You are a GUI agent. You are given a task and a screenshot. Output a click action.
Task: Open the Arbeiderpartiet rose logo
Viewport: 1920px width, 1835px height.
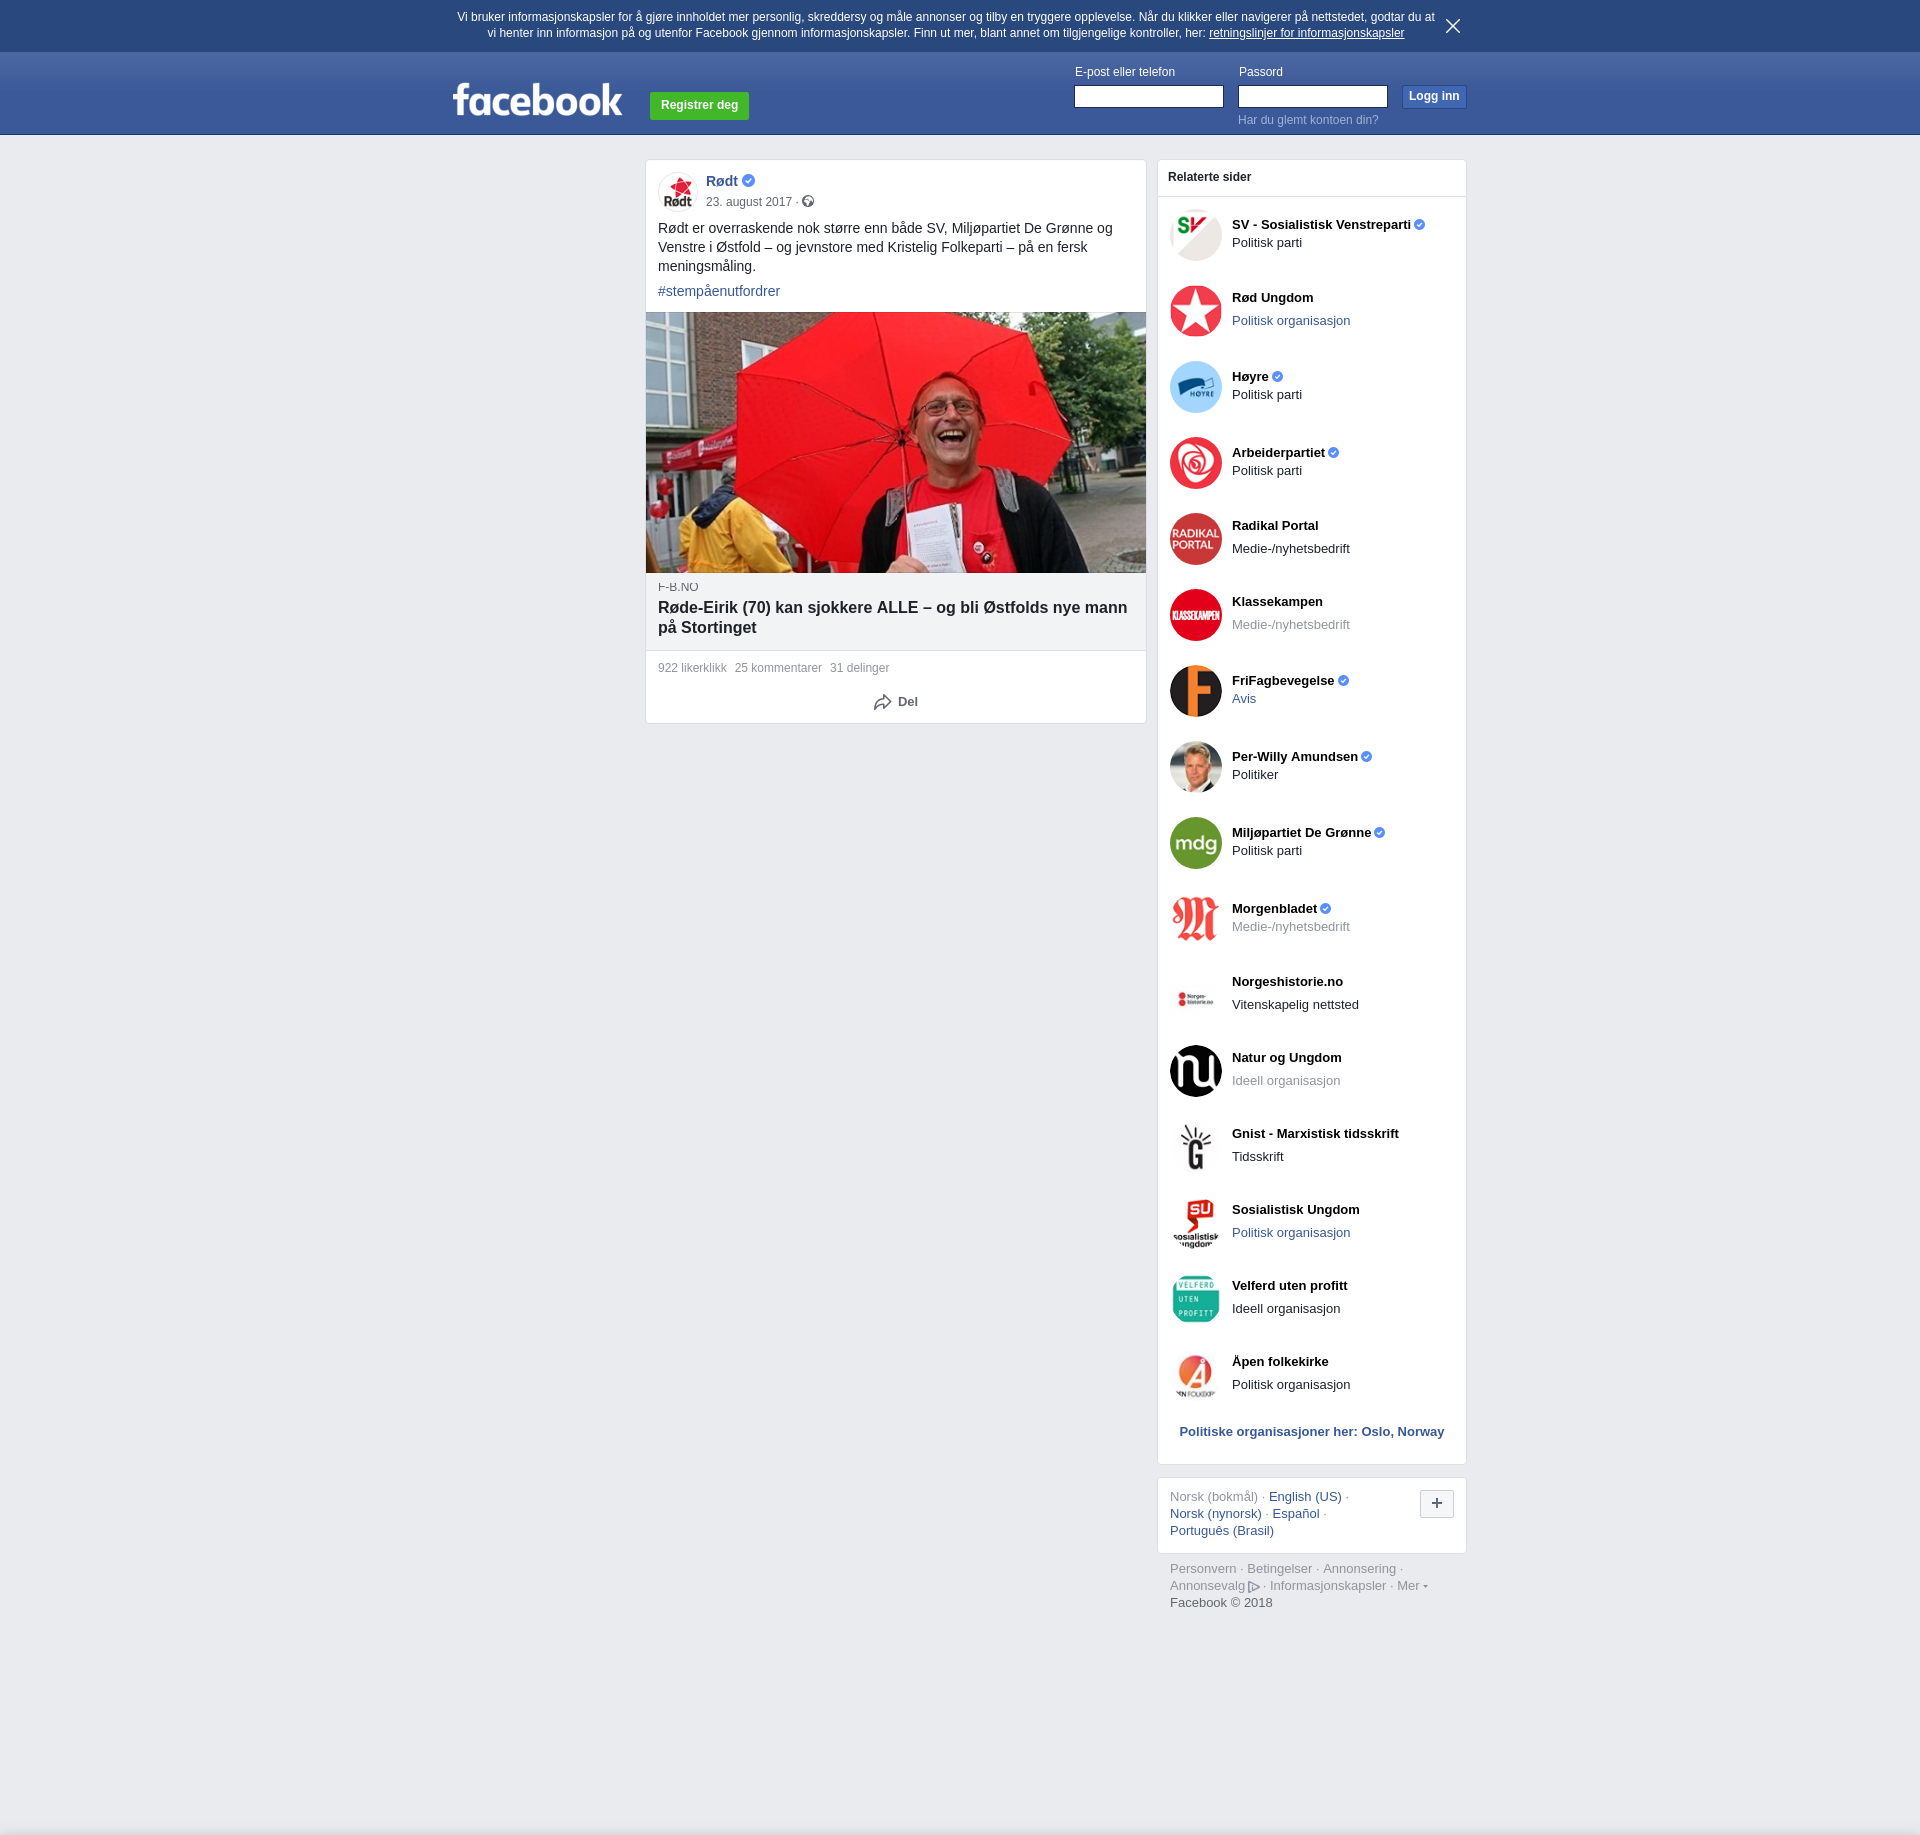(1196, 463)
